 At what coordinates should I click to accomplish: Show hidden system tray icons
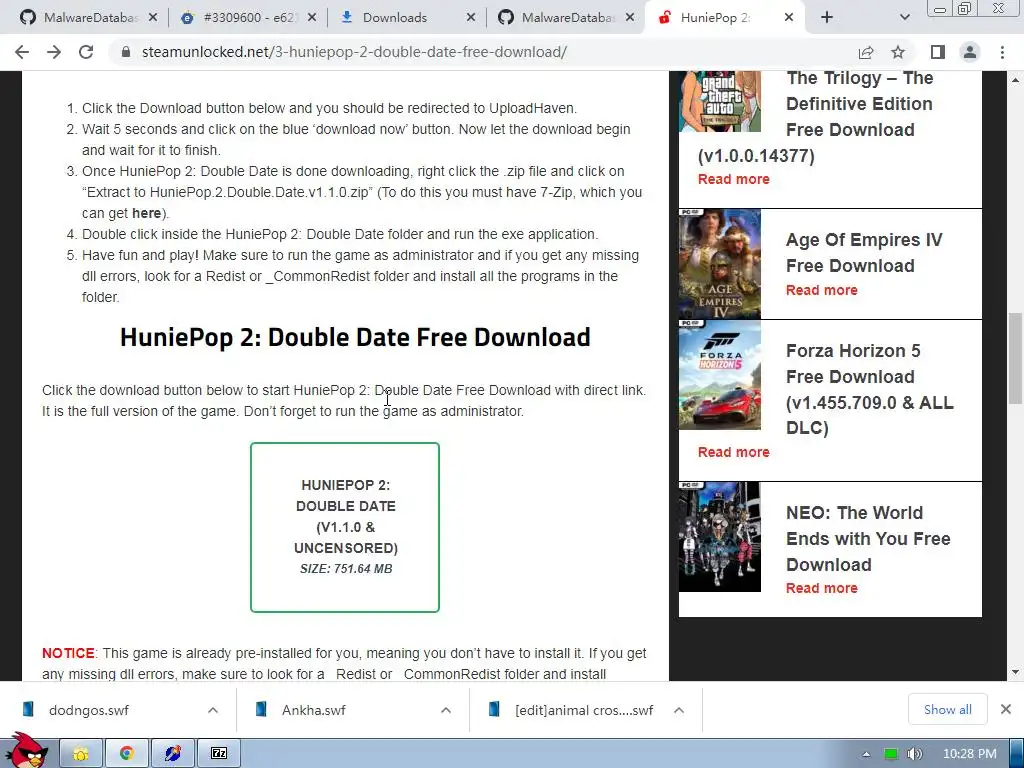coord(866,754)
